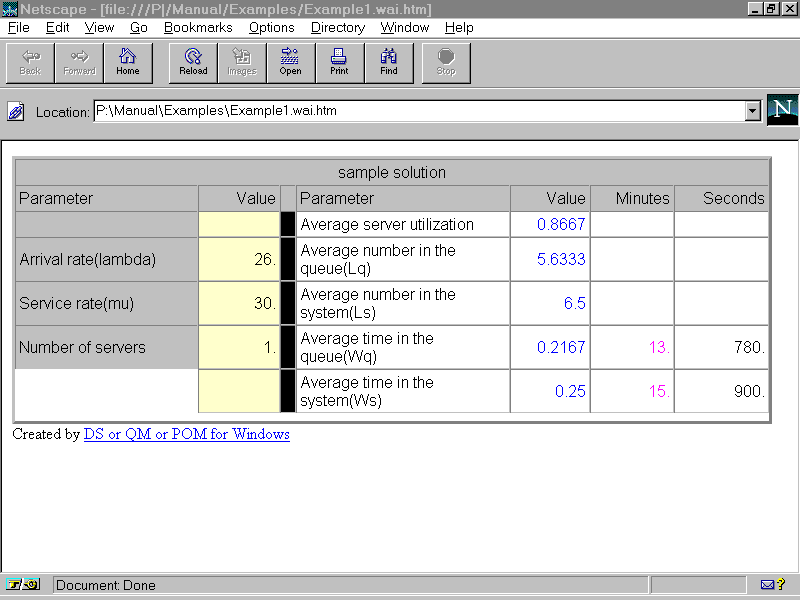
Task: Click the Netscape N logo
Action: pos(782,110)
